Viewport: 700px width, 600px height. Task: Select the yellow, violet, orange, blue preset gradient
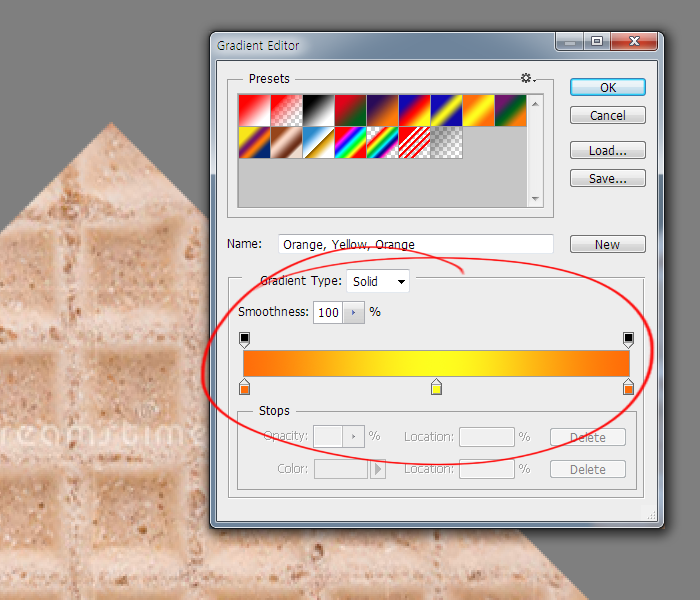254,142
